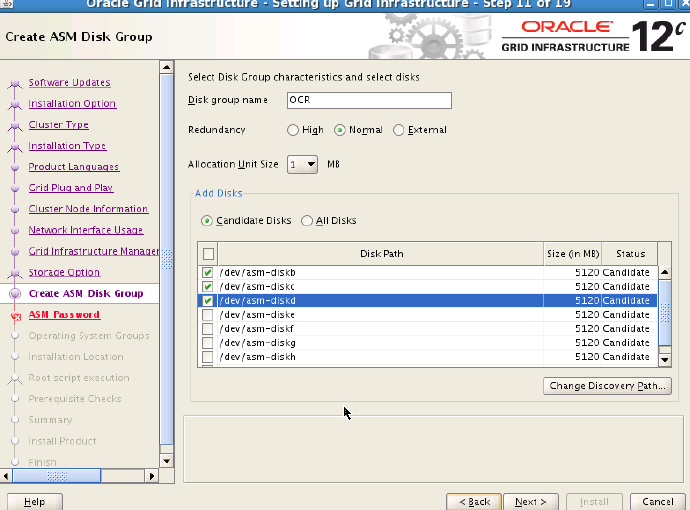Check the /dev/asm-diskh checkbox
This screenshot has height=510, width=690.
(x=207, y=357)
